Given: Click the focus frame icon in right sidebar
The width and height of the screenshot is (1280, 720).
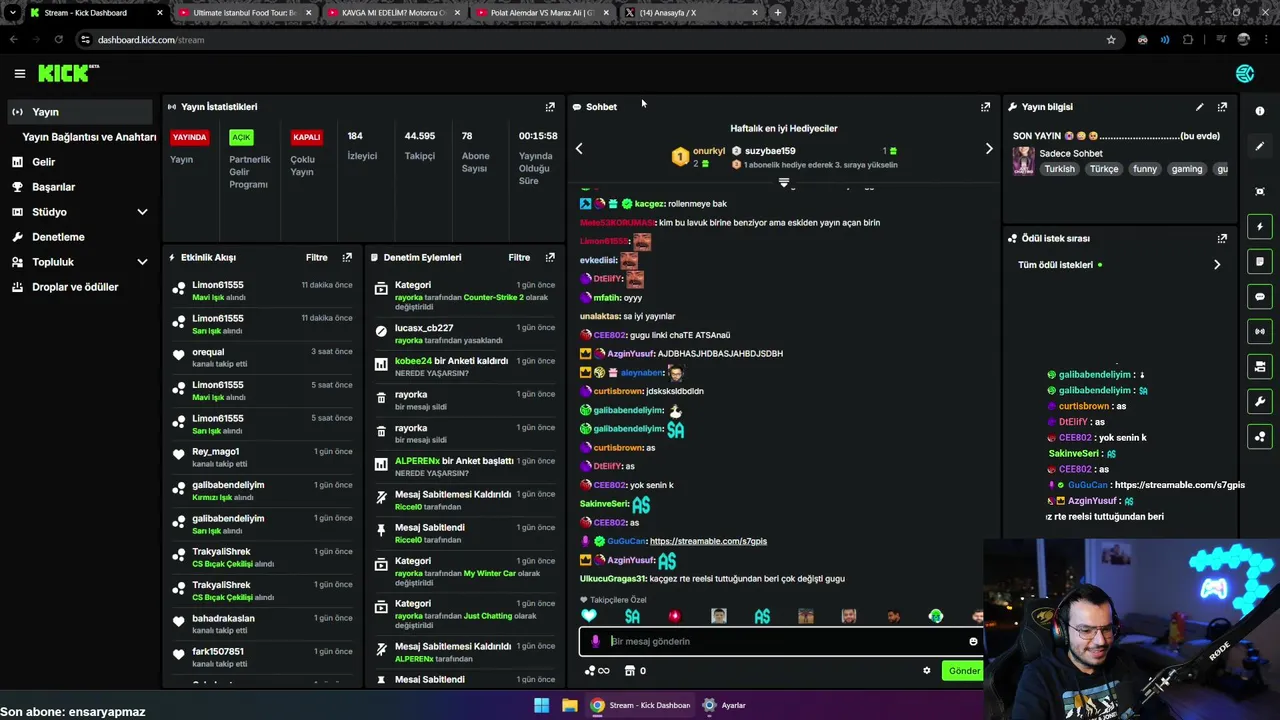Looking at the screenshot, I should (x=1260, y=191).
